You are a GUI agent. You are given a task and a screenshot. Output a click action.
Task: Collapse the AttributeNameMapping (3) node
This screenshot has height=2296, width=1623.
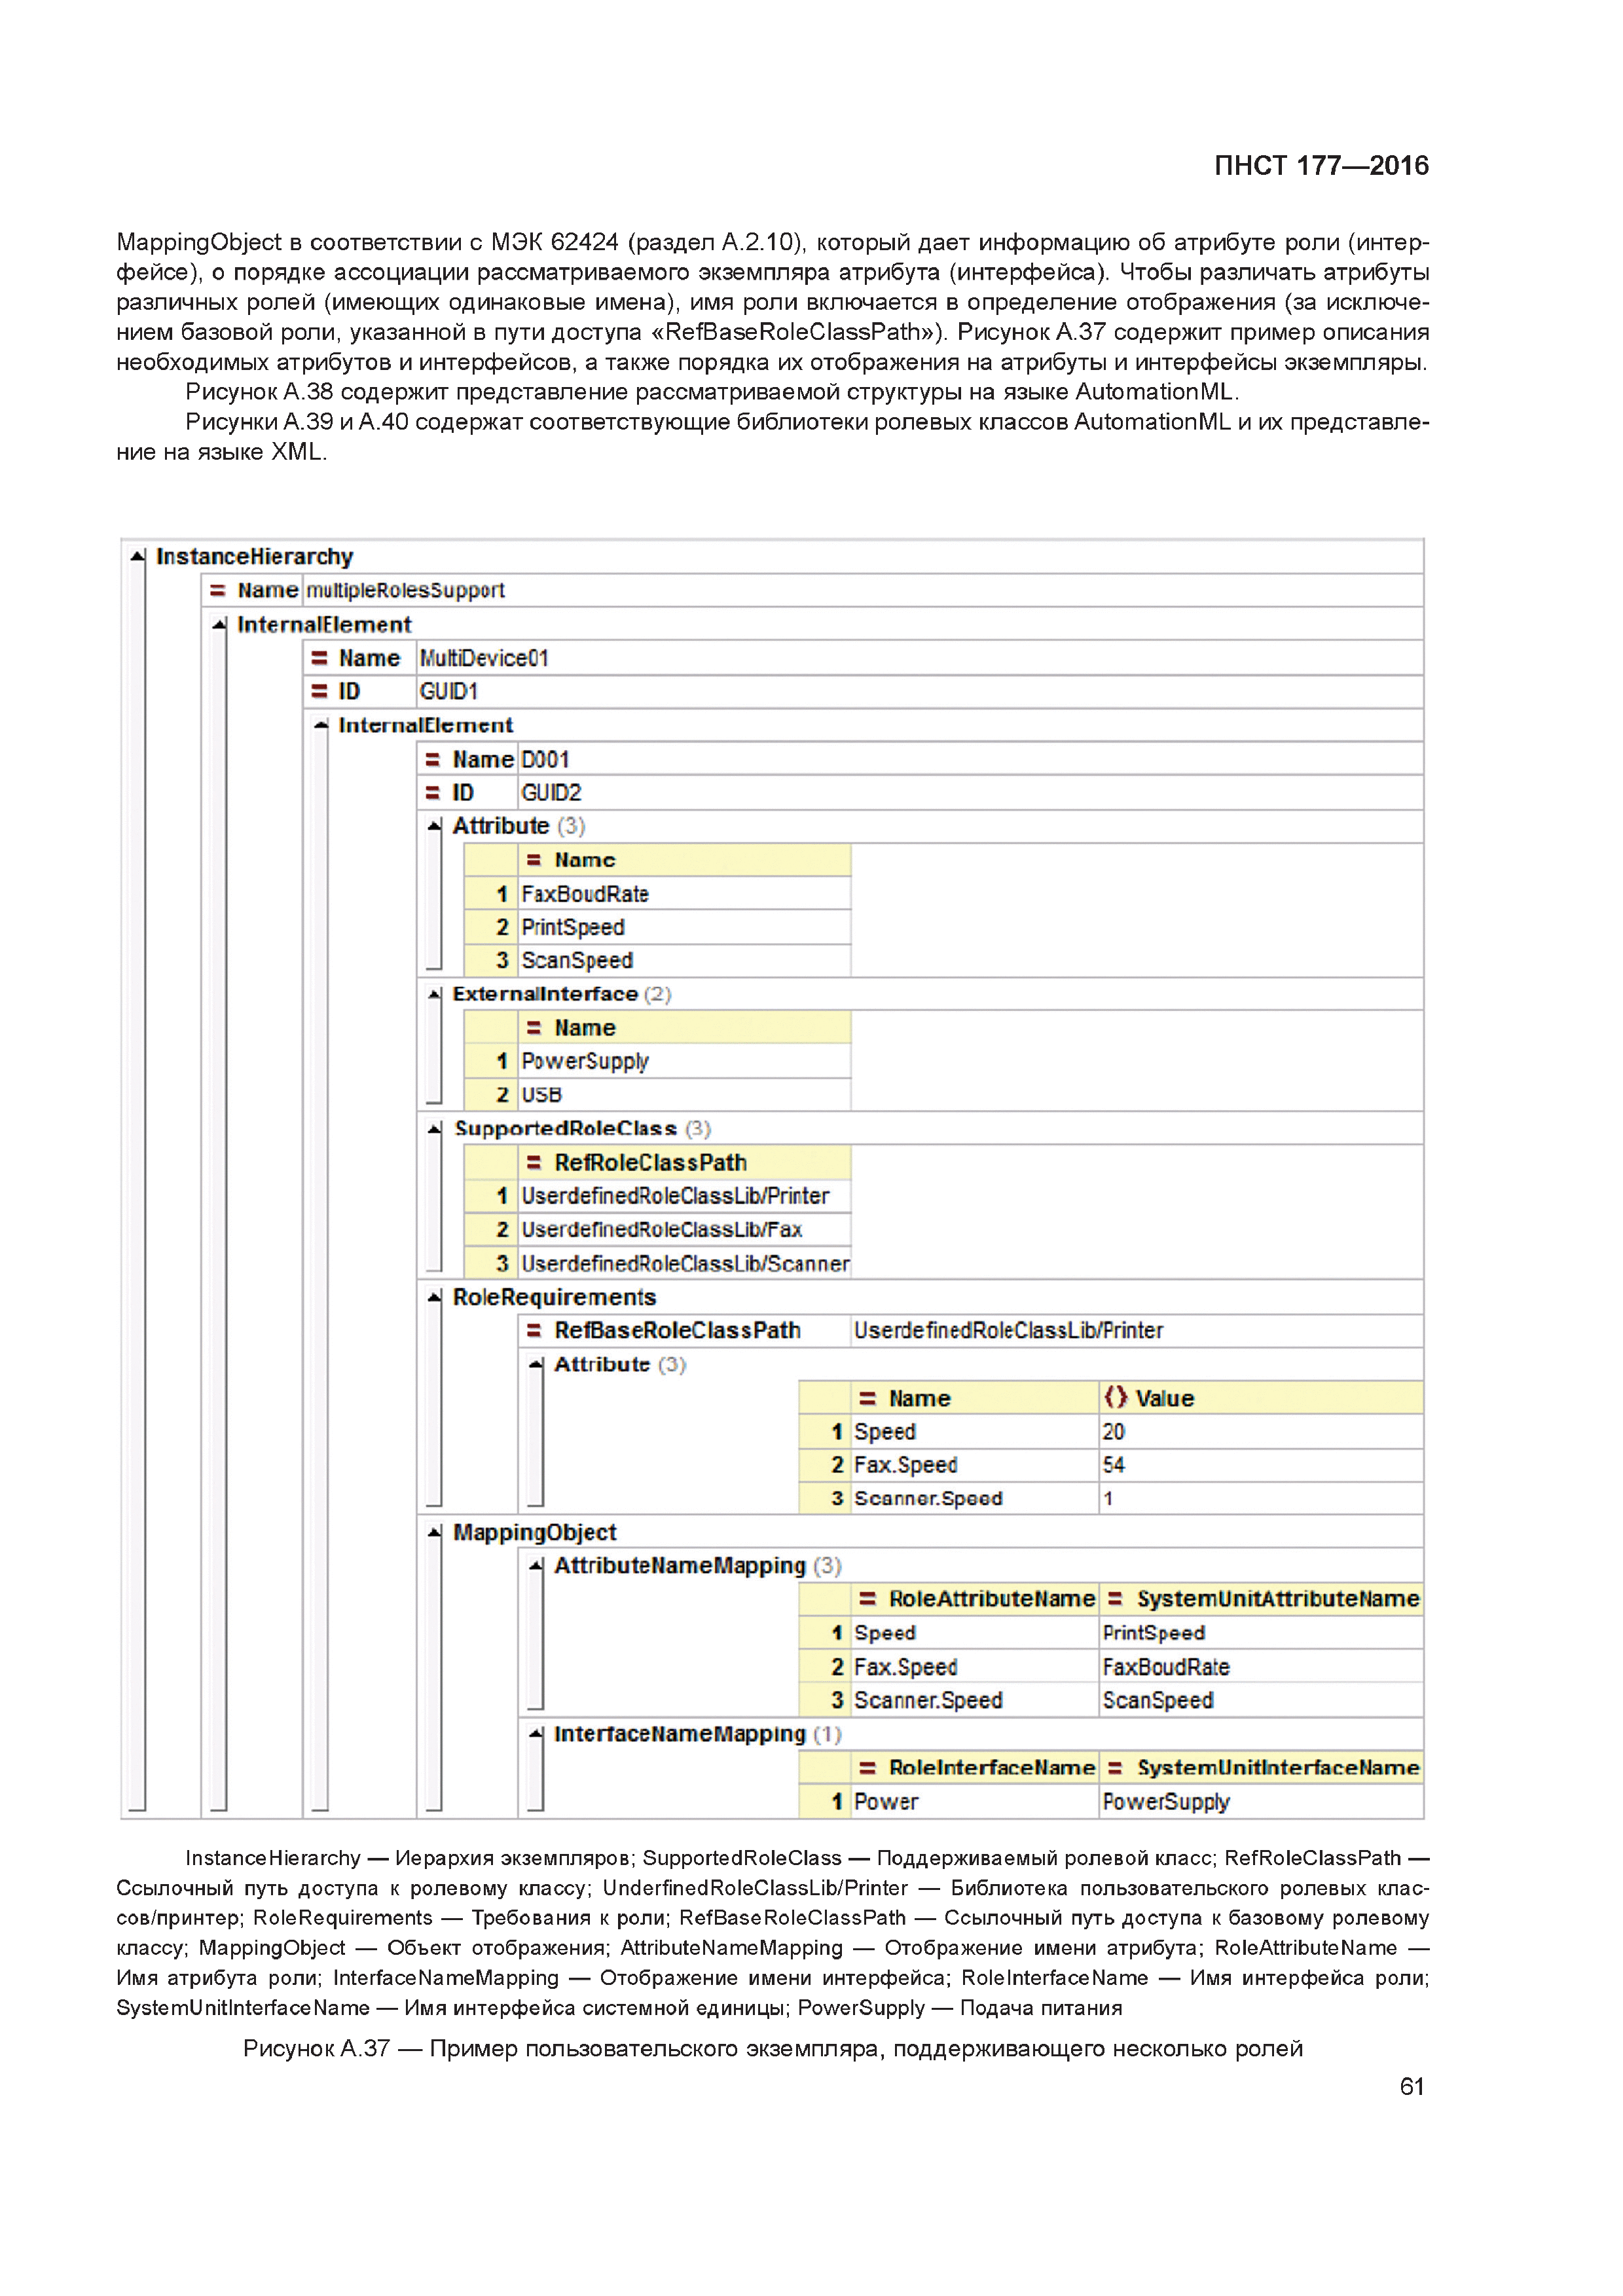pos(536,1566)
